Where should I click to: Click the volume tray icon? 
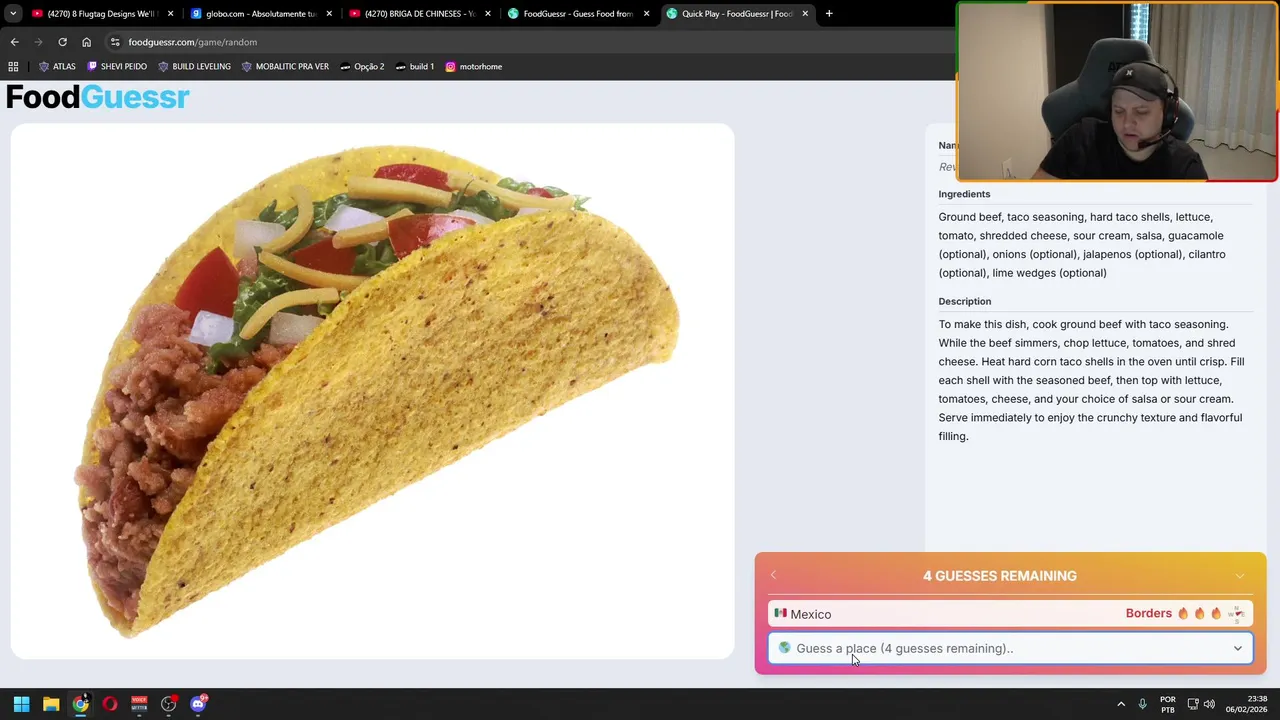point(1209,704)
